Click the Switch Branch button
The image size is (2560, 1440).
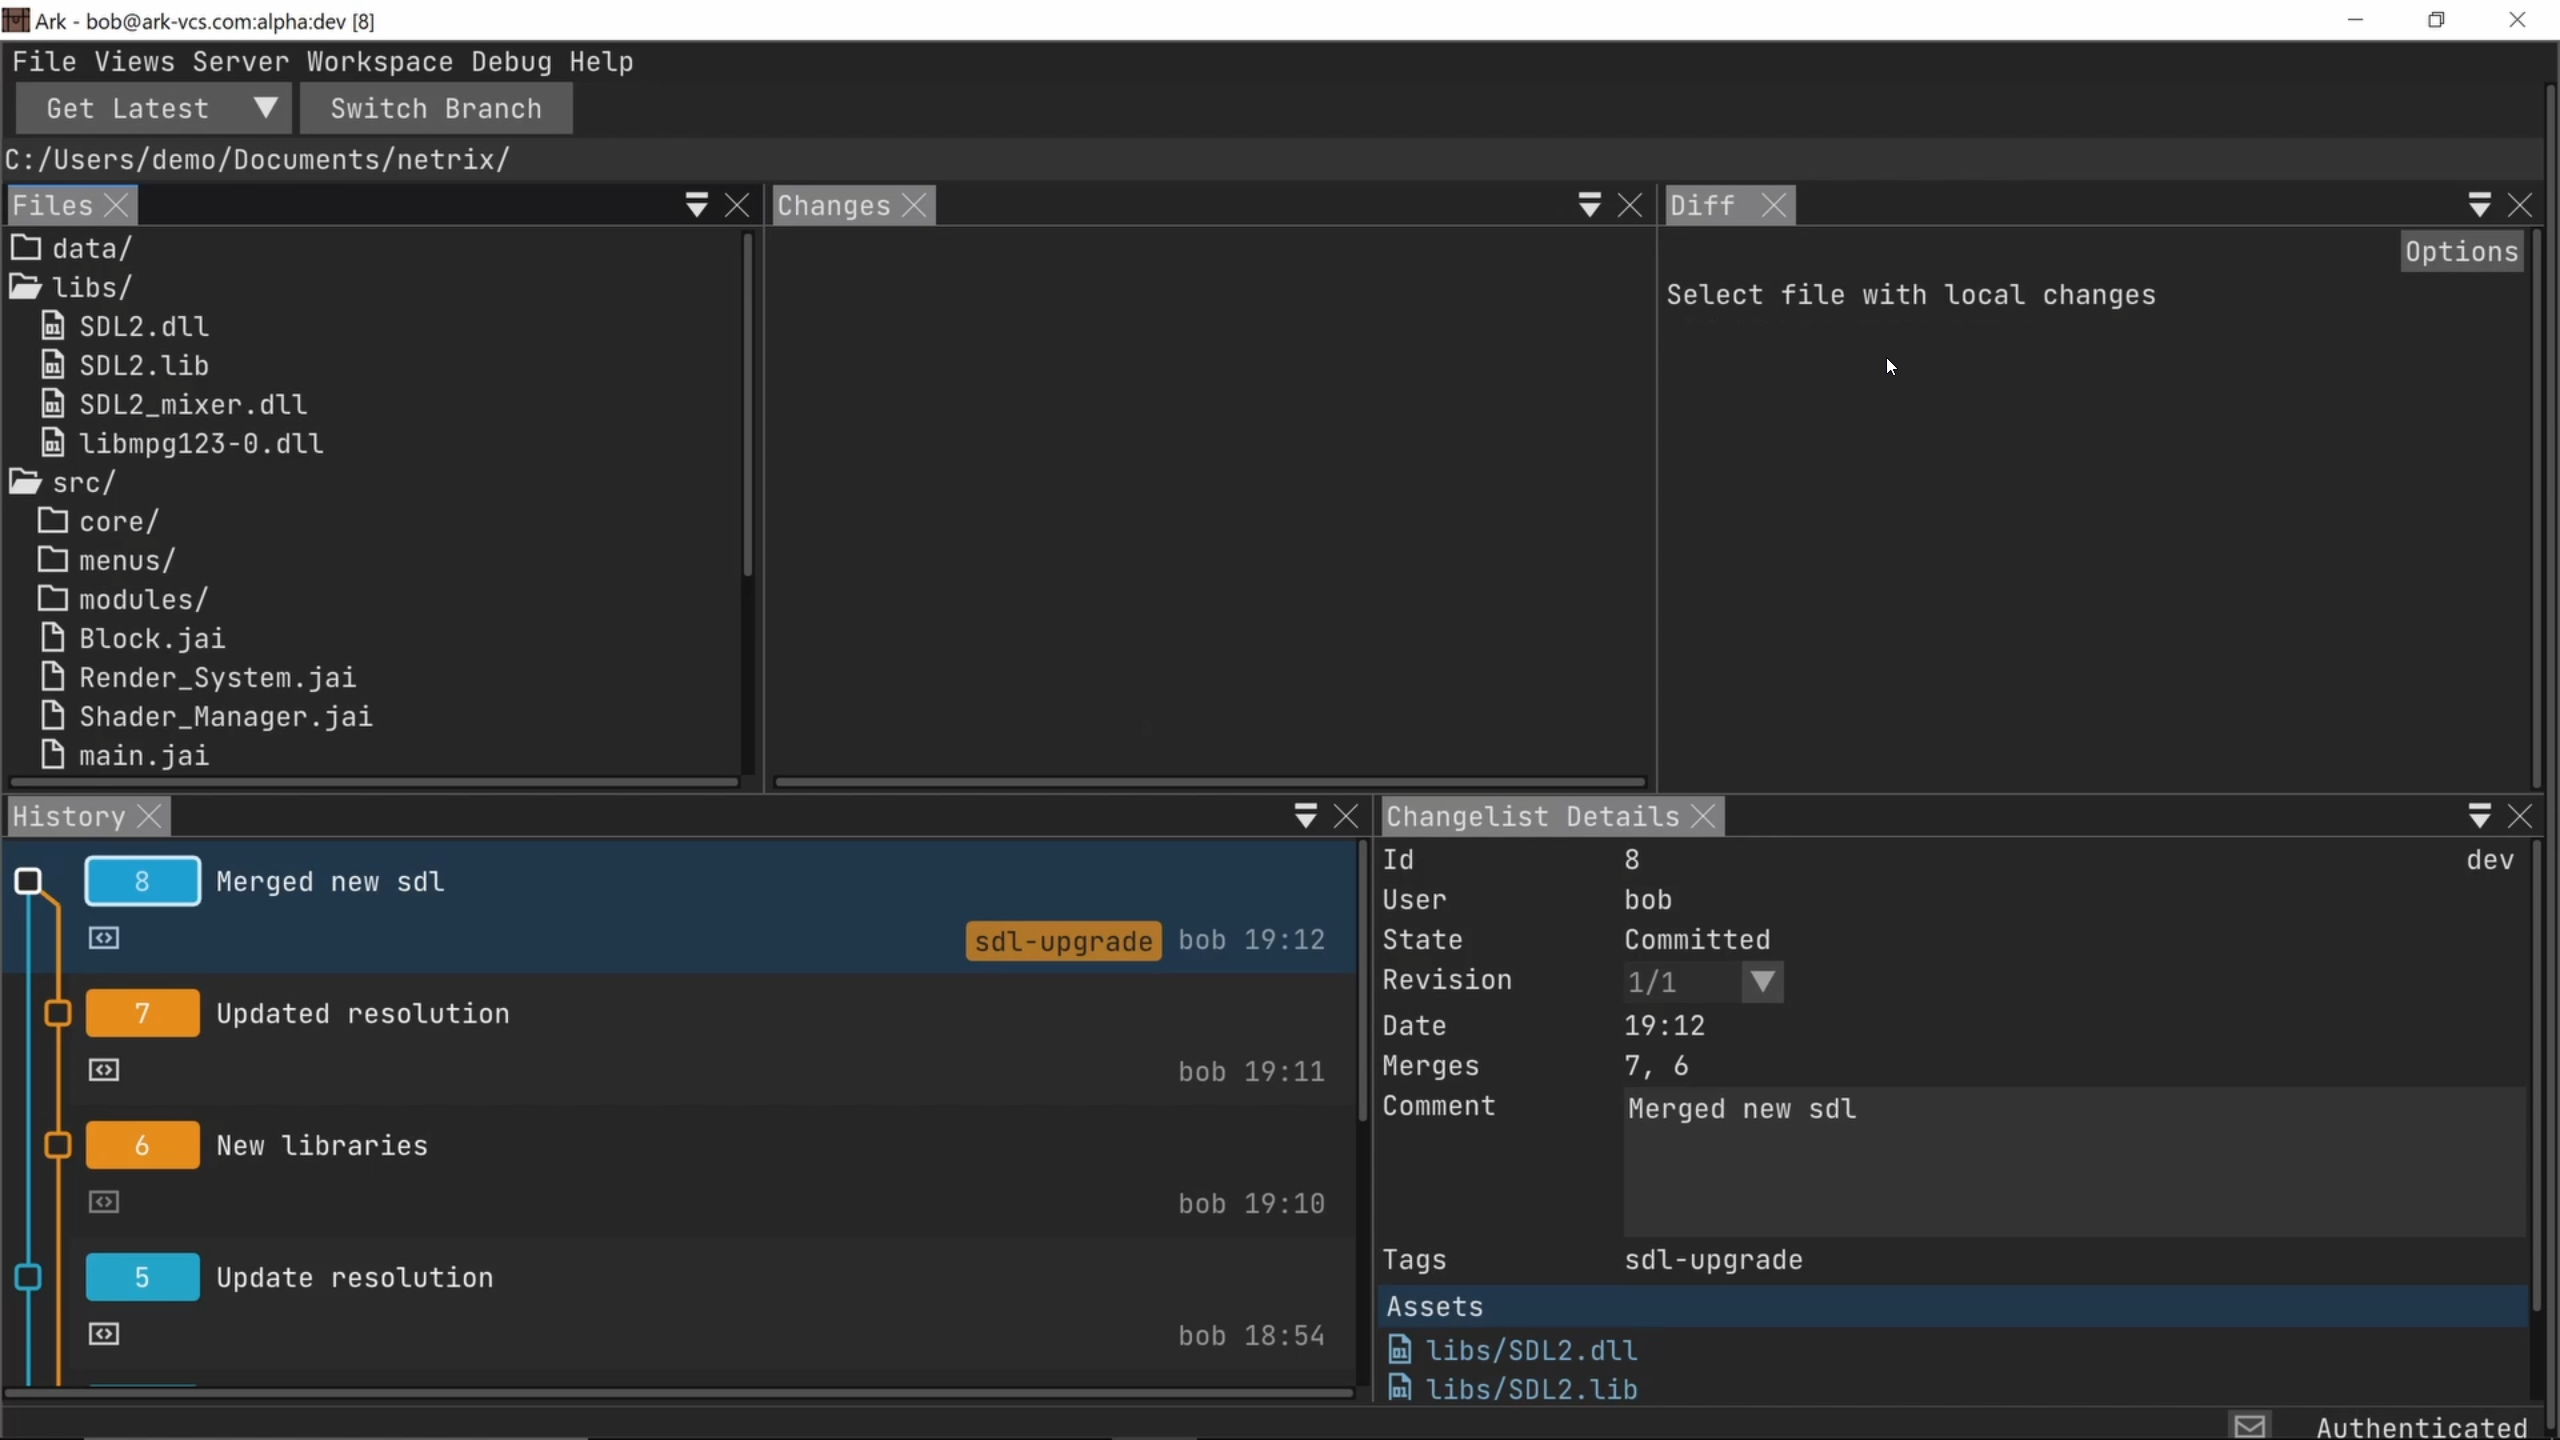click(x=436, y=108)
